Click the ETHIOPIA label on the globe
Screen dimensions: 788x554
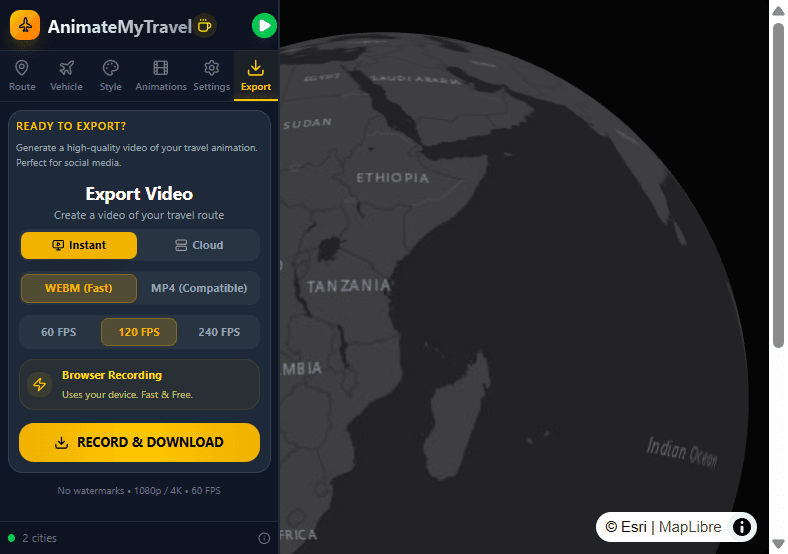(392, 178)
